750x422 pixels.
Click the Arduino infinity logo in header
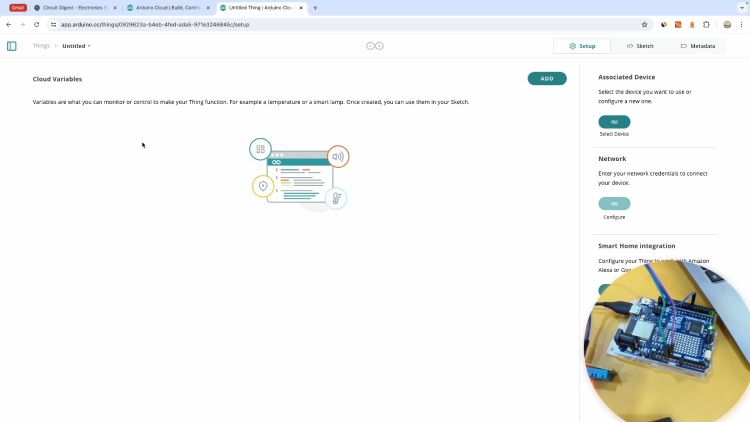pos(375,46)
